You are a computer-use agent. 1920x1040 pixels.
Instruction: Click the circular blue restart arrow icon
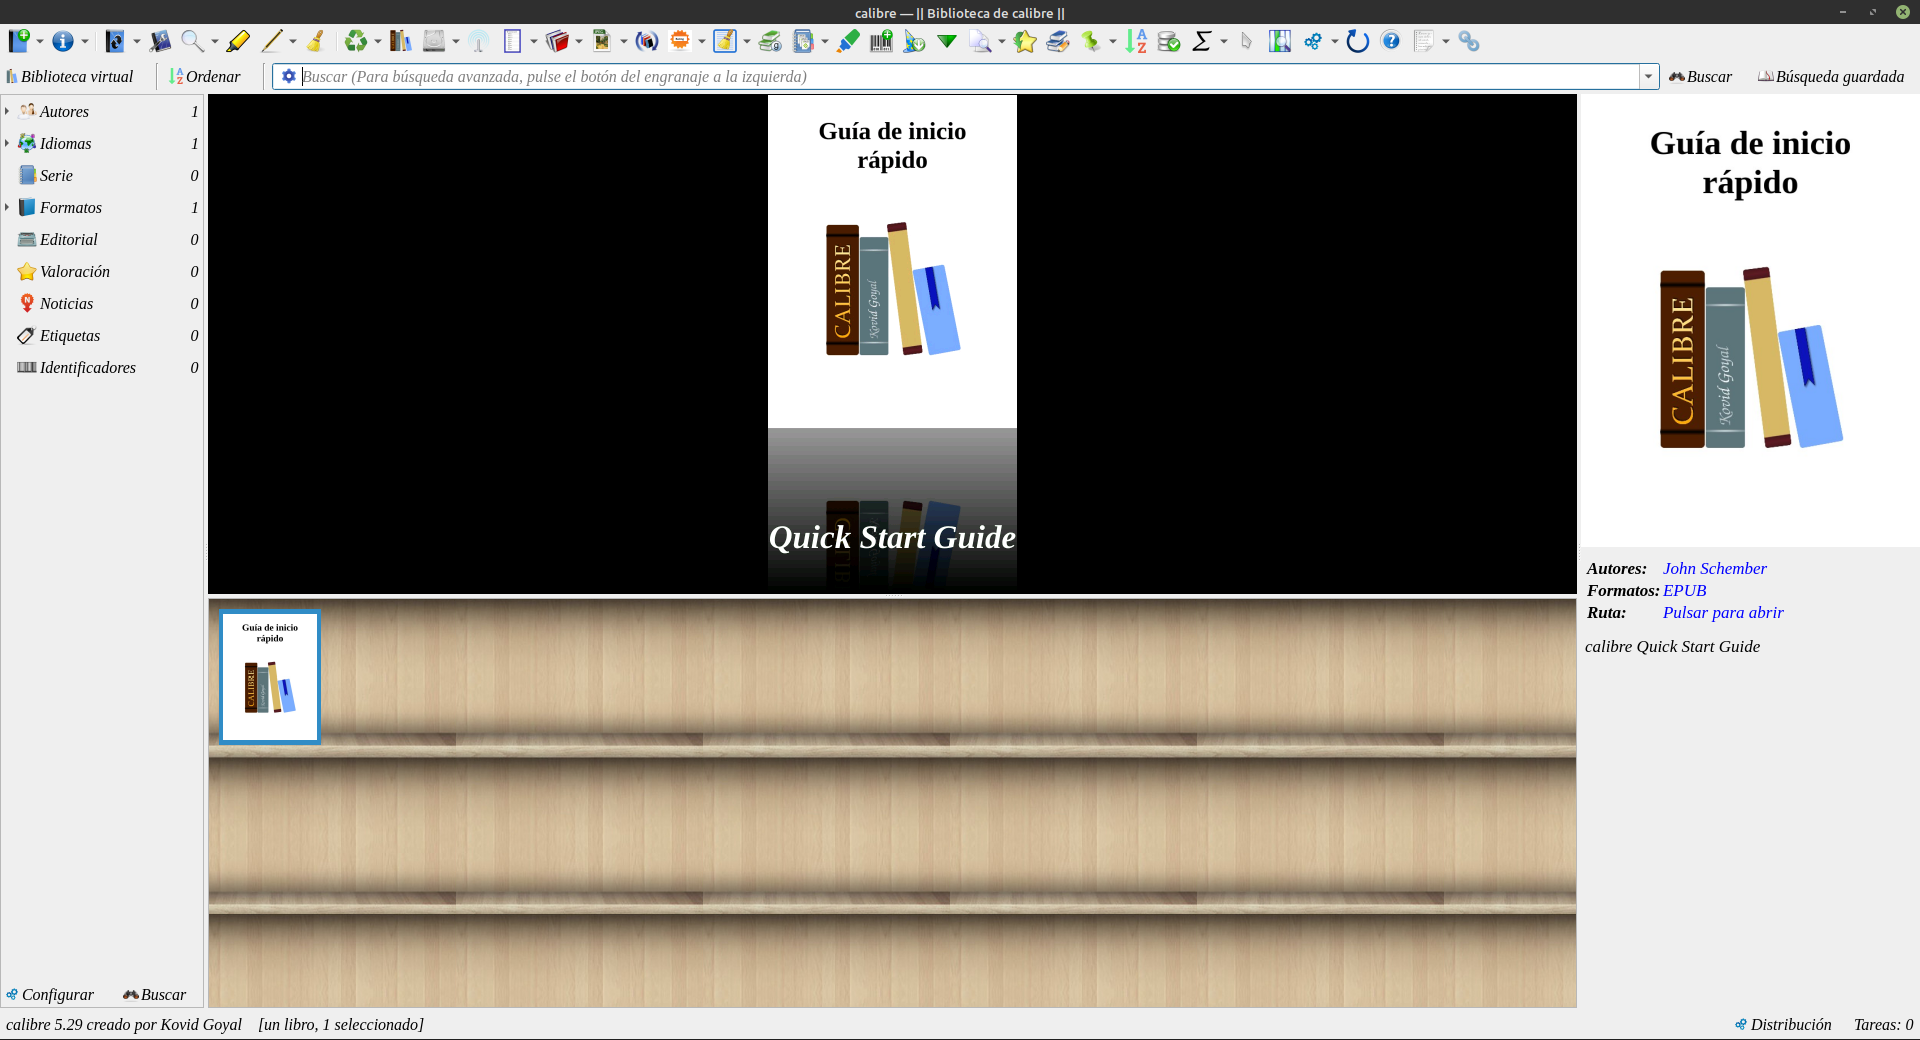tap(1357, 41)
